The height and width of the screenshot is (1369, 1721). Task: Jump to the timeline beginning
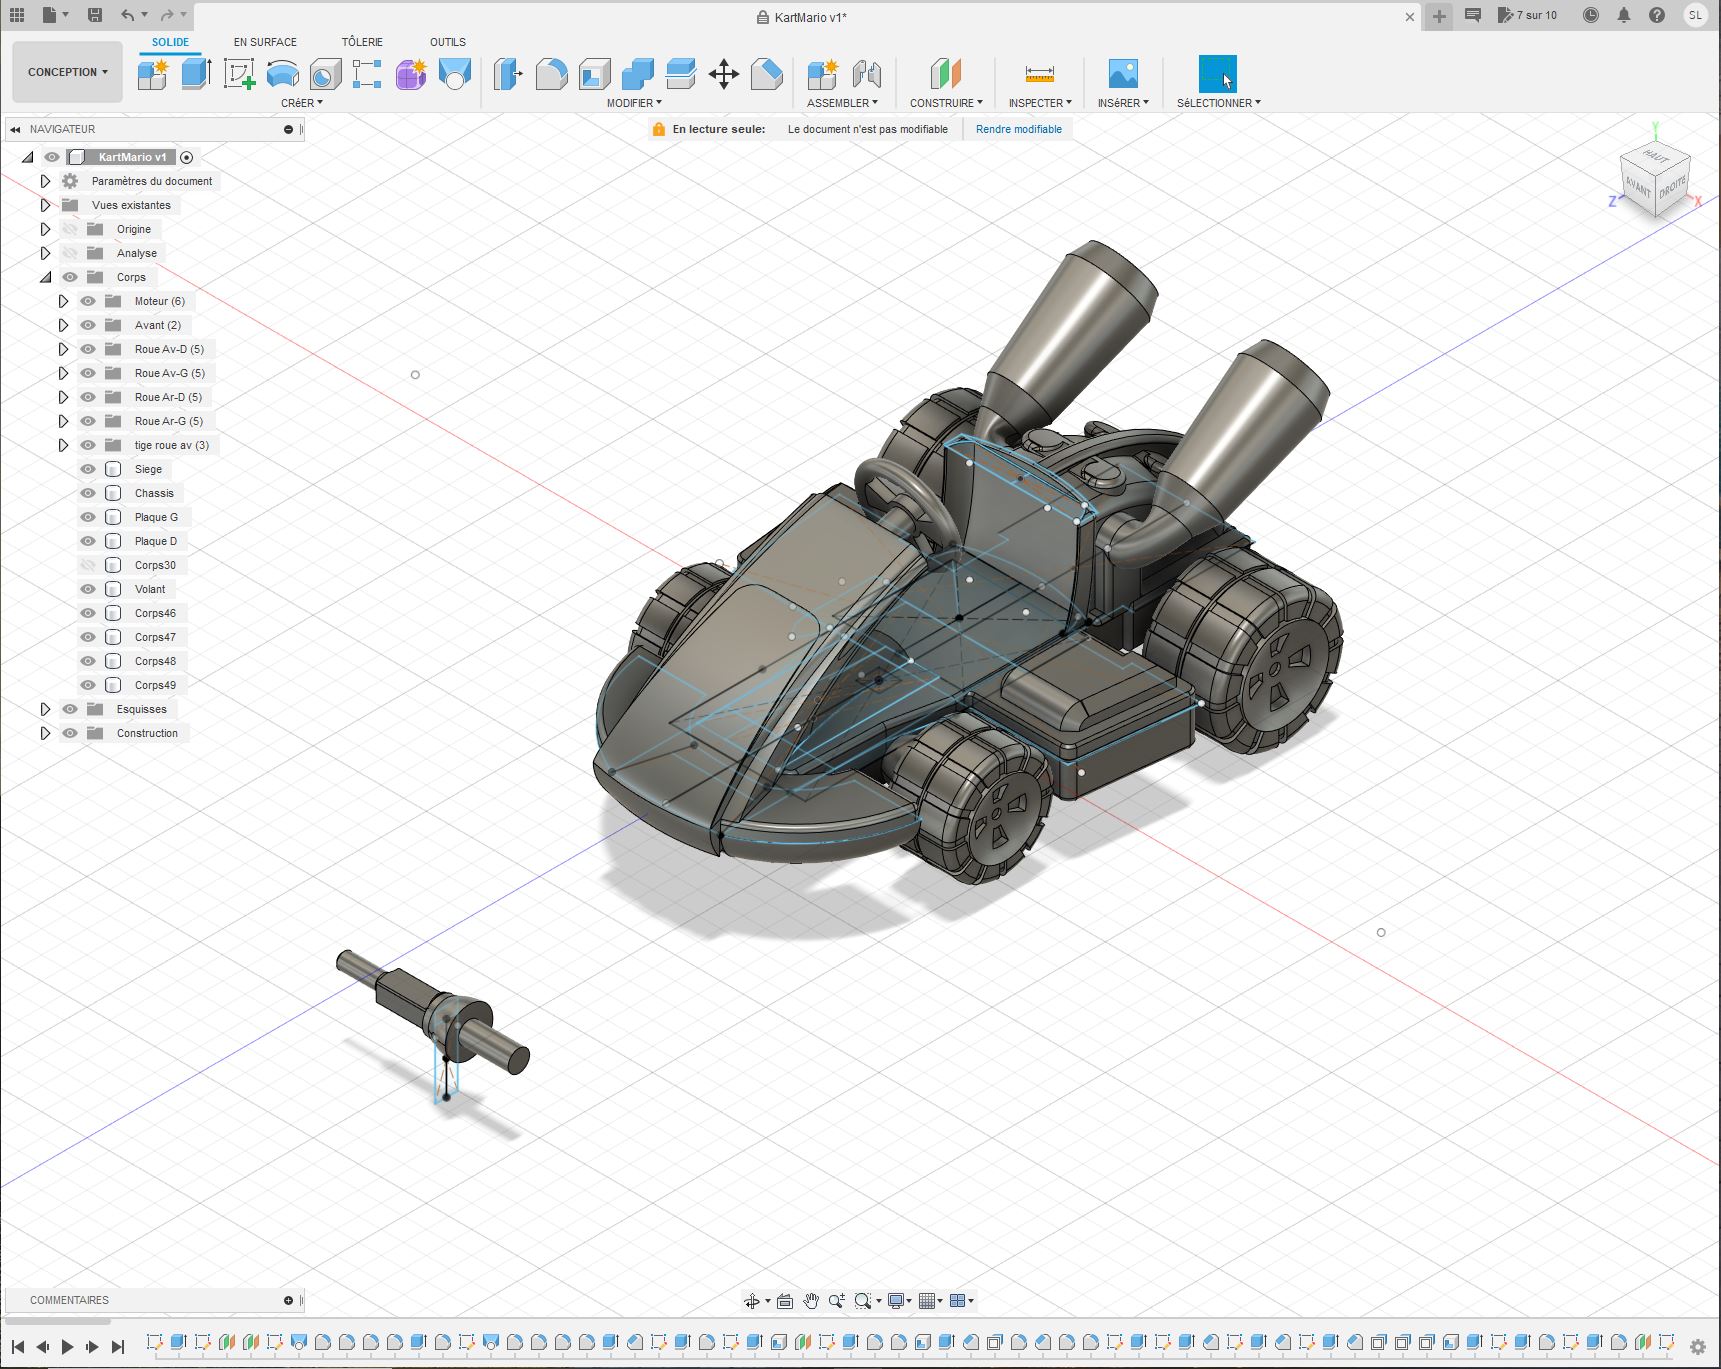[17, 1347]
